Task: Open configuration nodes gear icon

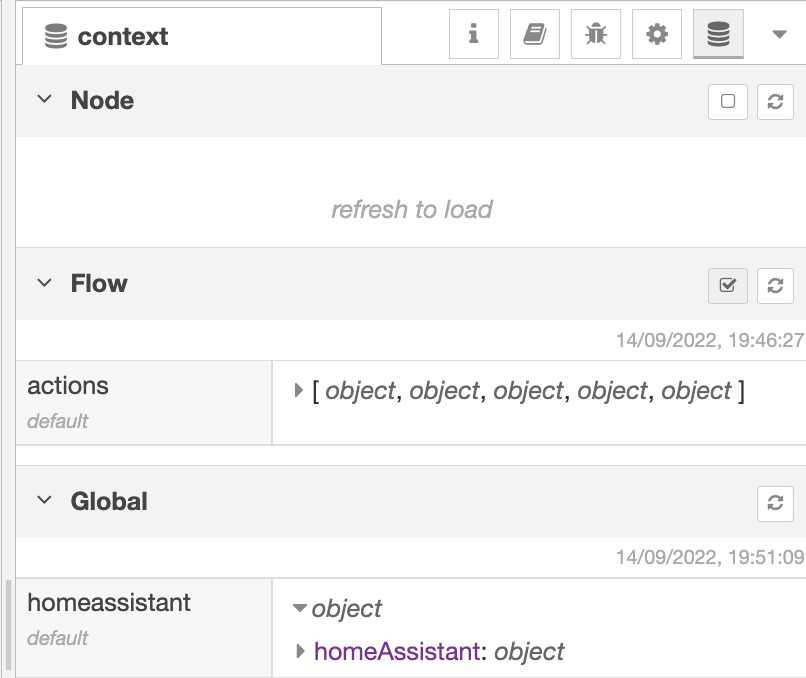Action: [657, 35]
